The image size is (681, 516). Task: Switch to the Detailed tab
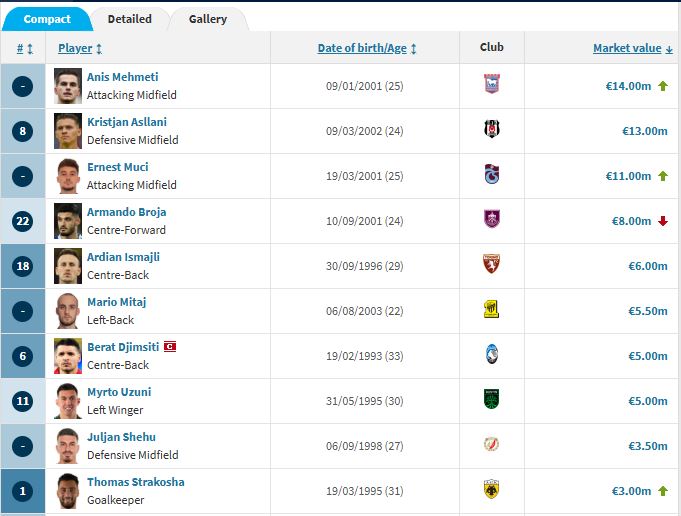click(x=130, y=19)
